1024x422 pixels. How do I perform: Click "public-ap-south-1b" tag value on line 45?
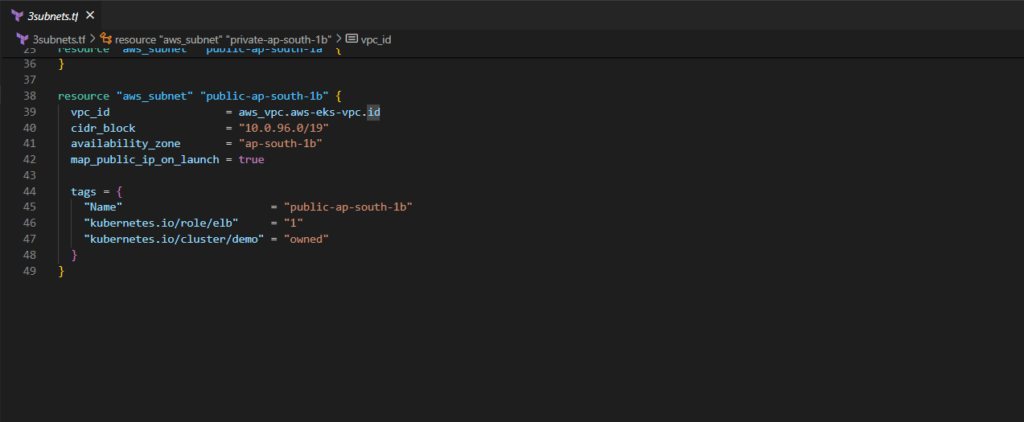(x=348, y=207)
